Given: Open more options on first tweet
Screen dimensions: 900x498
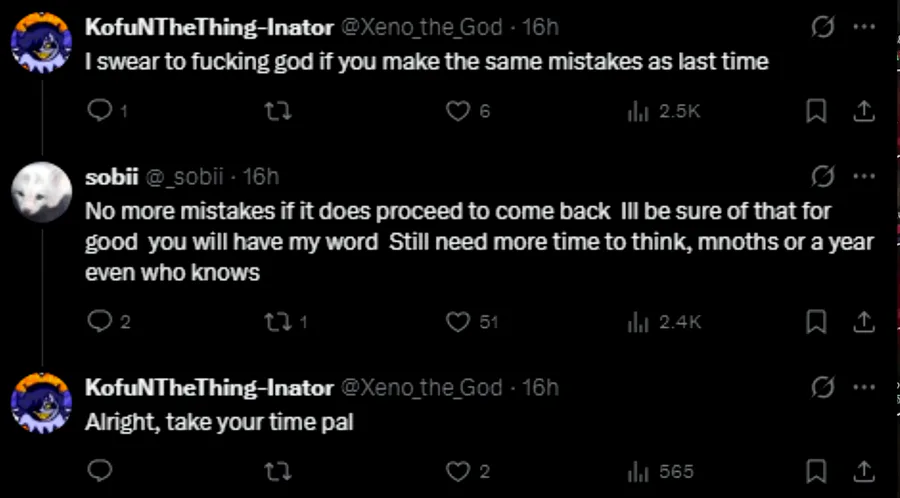Looking at the screenshot, I should click(863, 27).
